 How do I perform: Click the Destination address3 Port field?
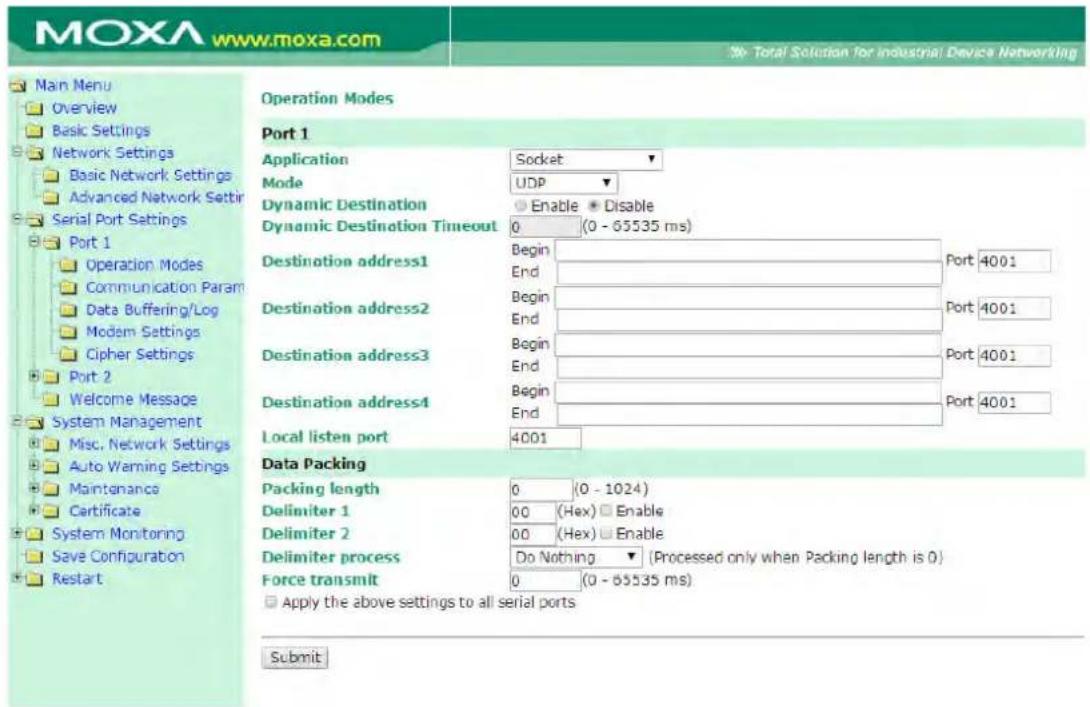tap(1014, 356)
